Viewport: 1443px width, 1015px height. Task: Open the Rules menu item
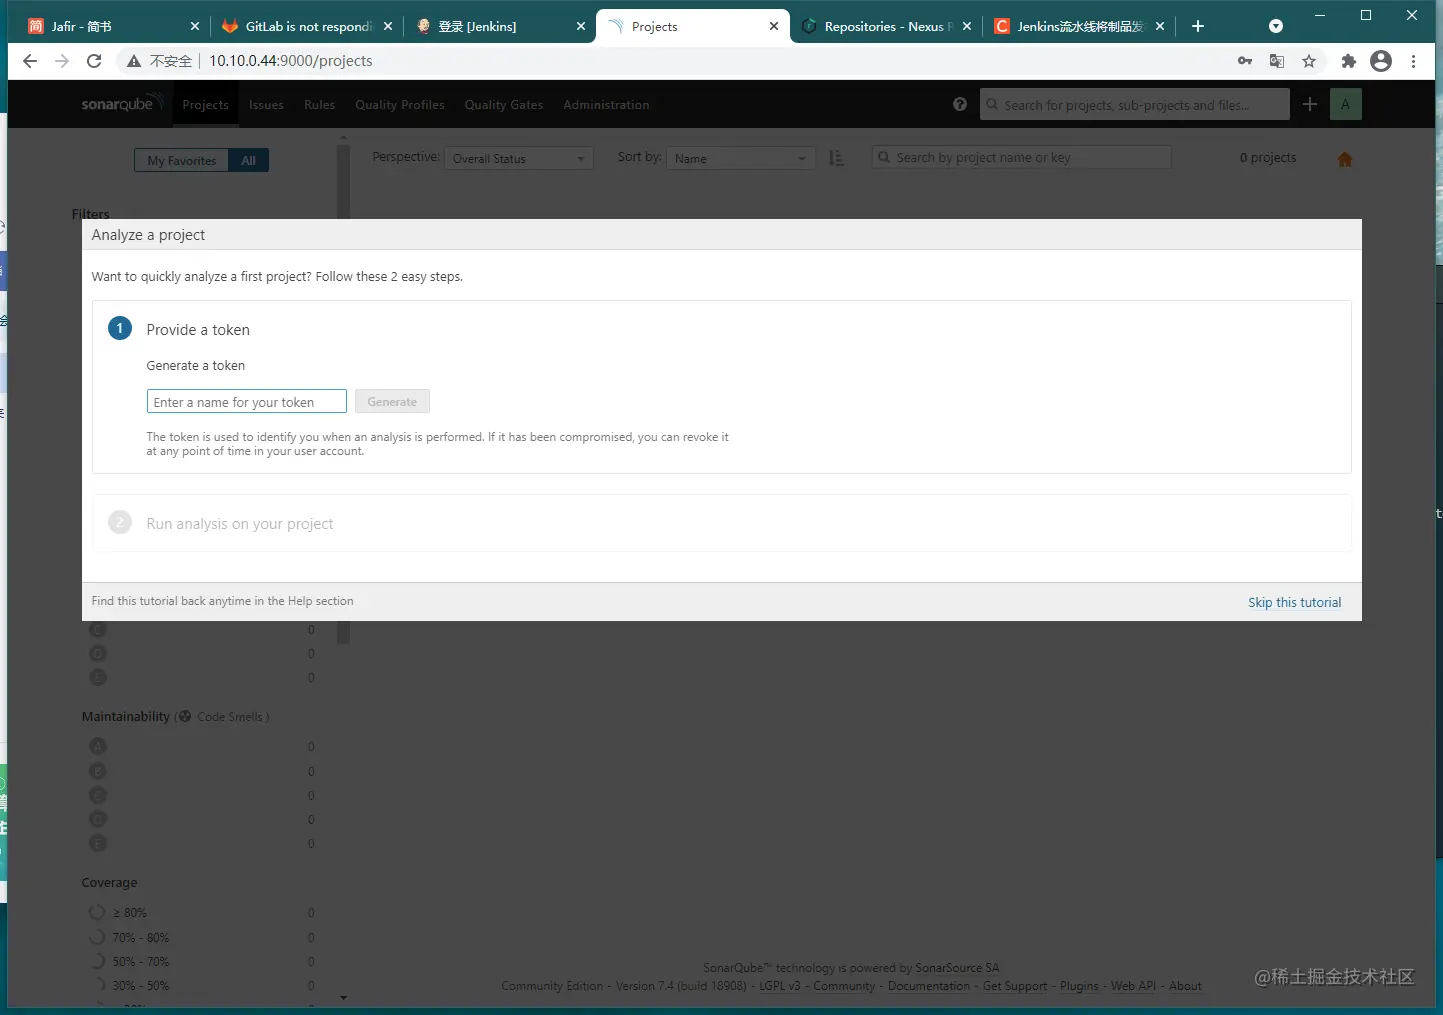(320, 104)
